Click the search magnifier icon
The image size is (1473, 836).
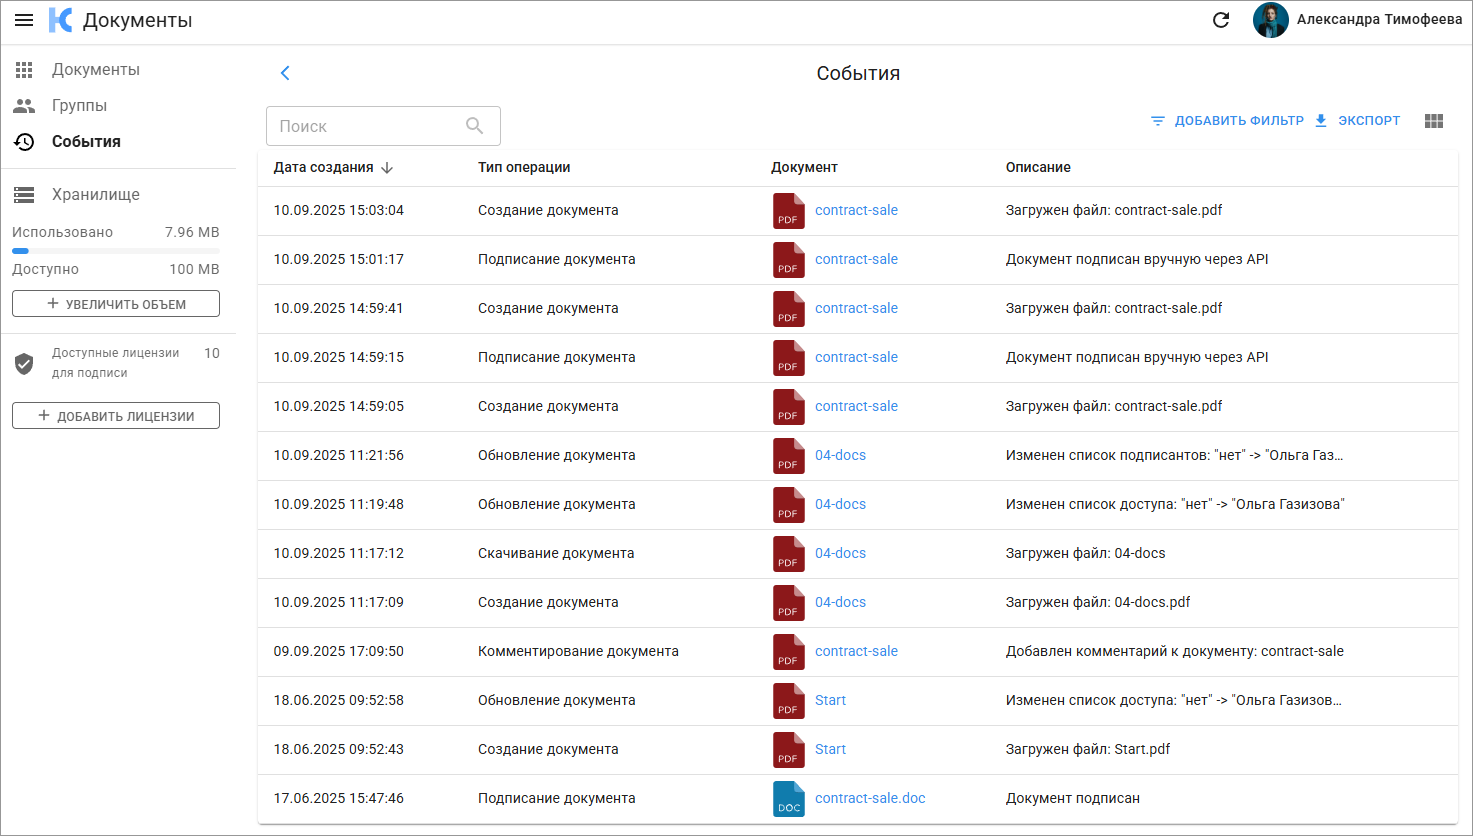click(x=475, y=126)
